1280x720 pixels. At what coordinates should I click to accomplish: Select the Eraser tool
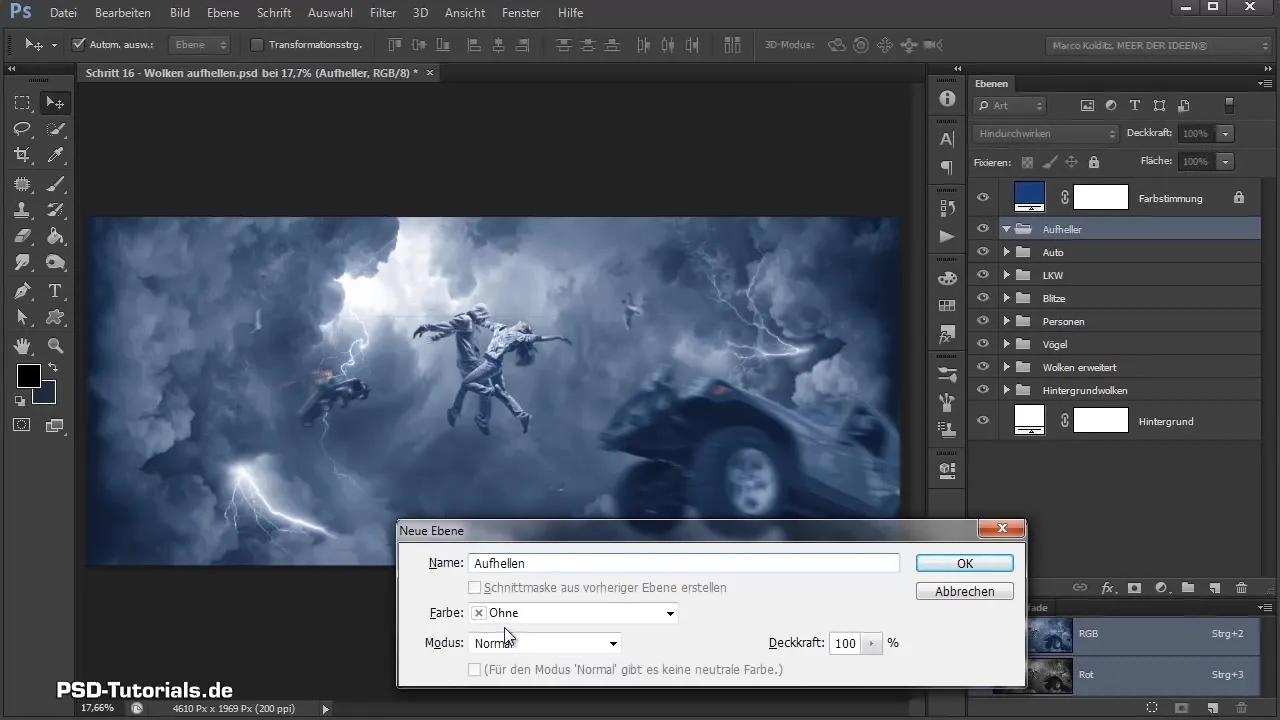[22, 237]
